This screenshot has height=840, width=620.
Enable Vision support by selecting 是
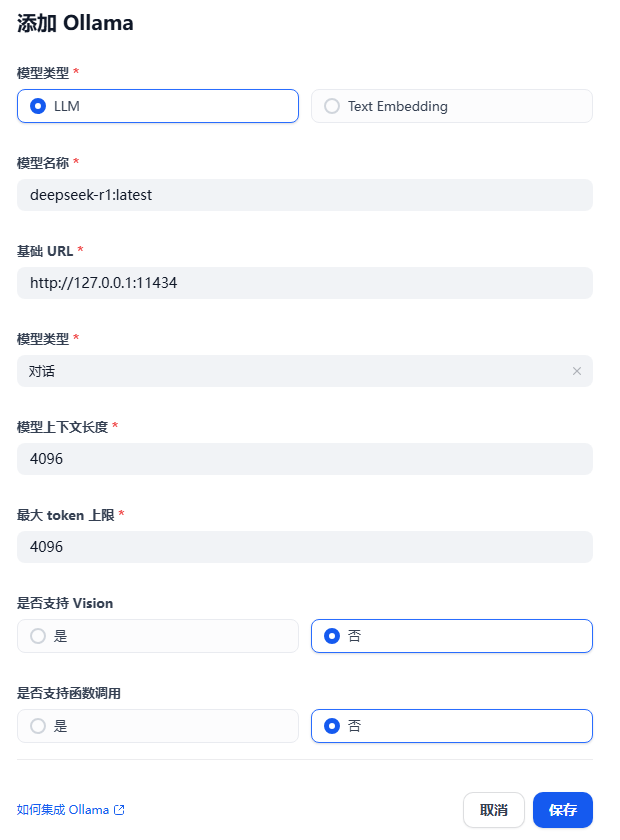coord(157,635)
